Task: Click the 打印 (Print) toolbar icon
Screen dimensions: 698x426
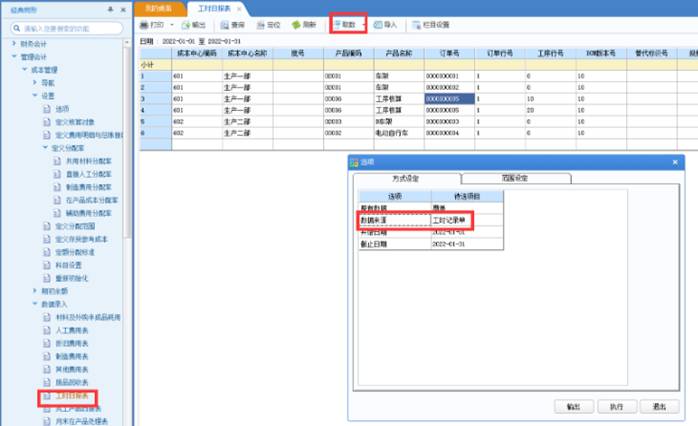Action: (147, 23)
